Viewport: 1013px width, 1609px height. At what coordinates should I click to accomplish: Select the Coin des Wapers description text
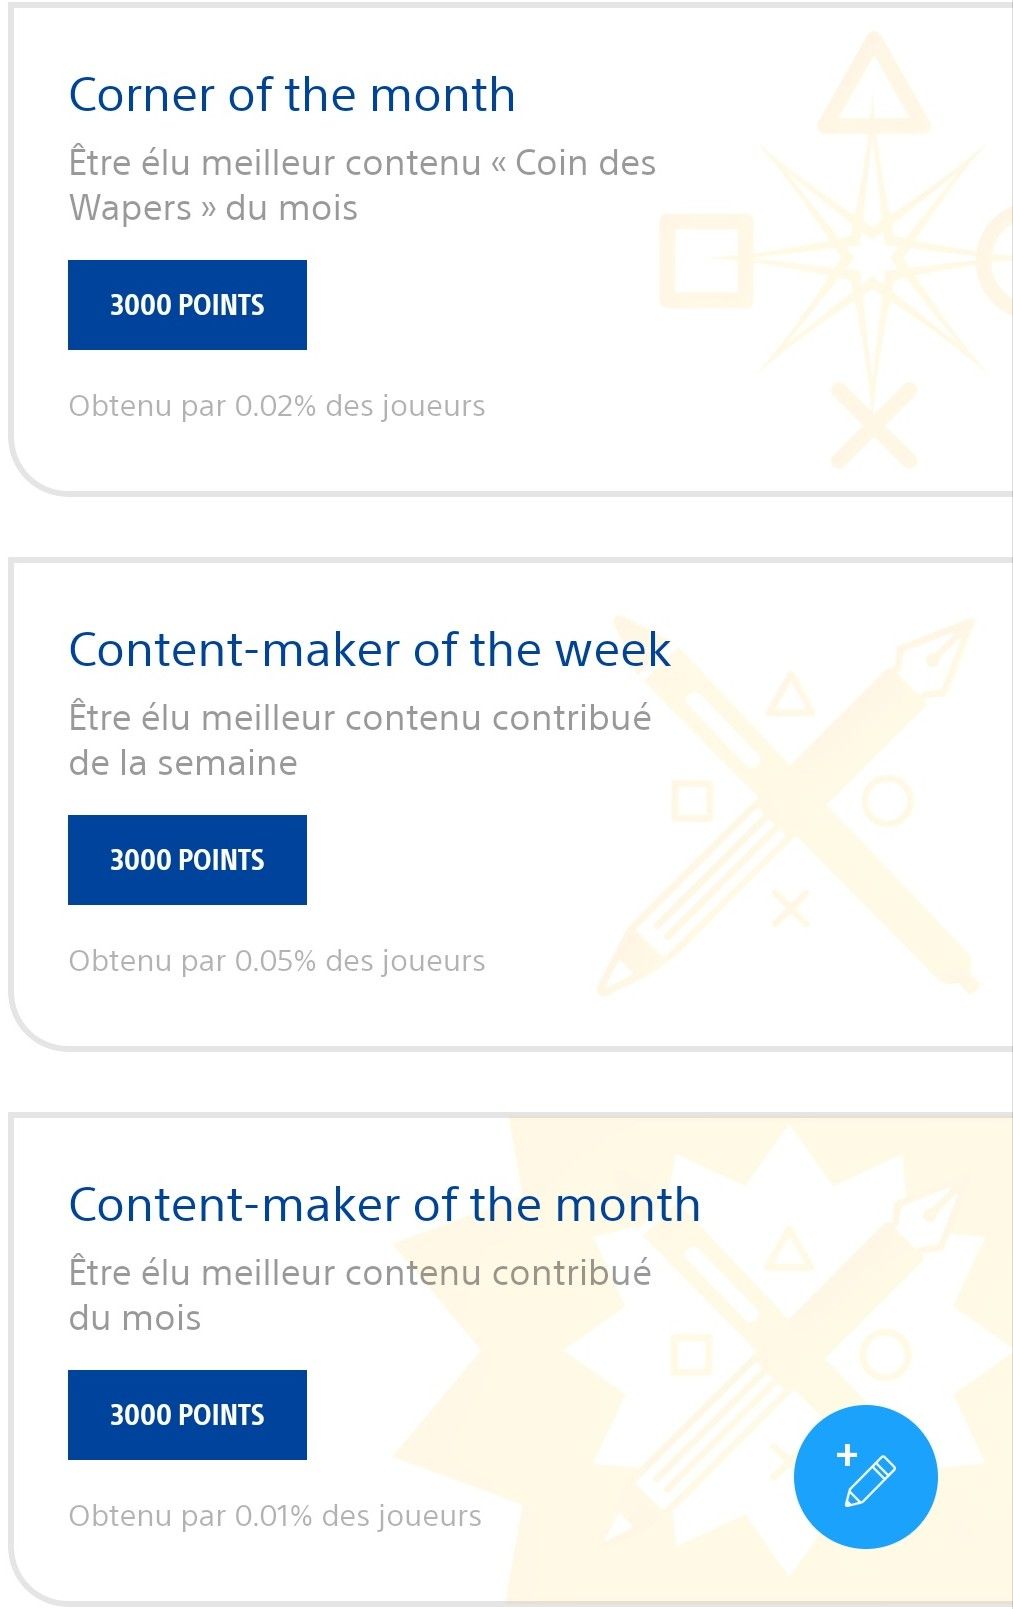(x=362, y=185)
